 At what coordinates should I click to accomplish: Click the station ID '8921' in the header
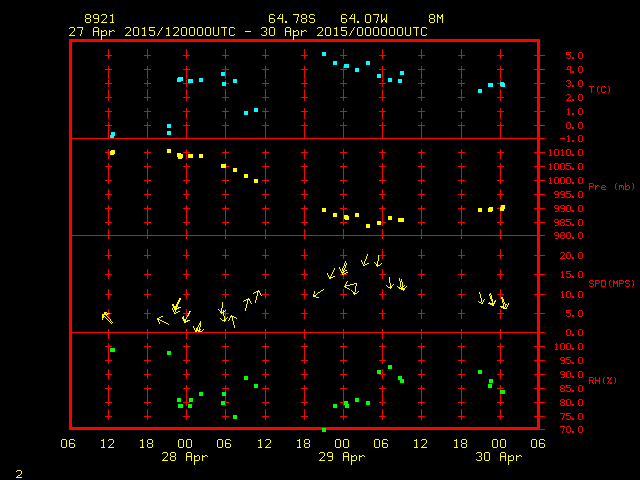(x=100, y=19)
